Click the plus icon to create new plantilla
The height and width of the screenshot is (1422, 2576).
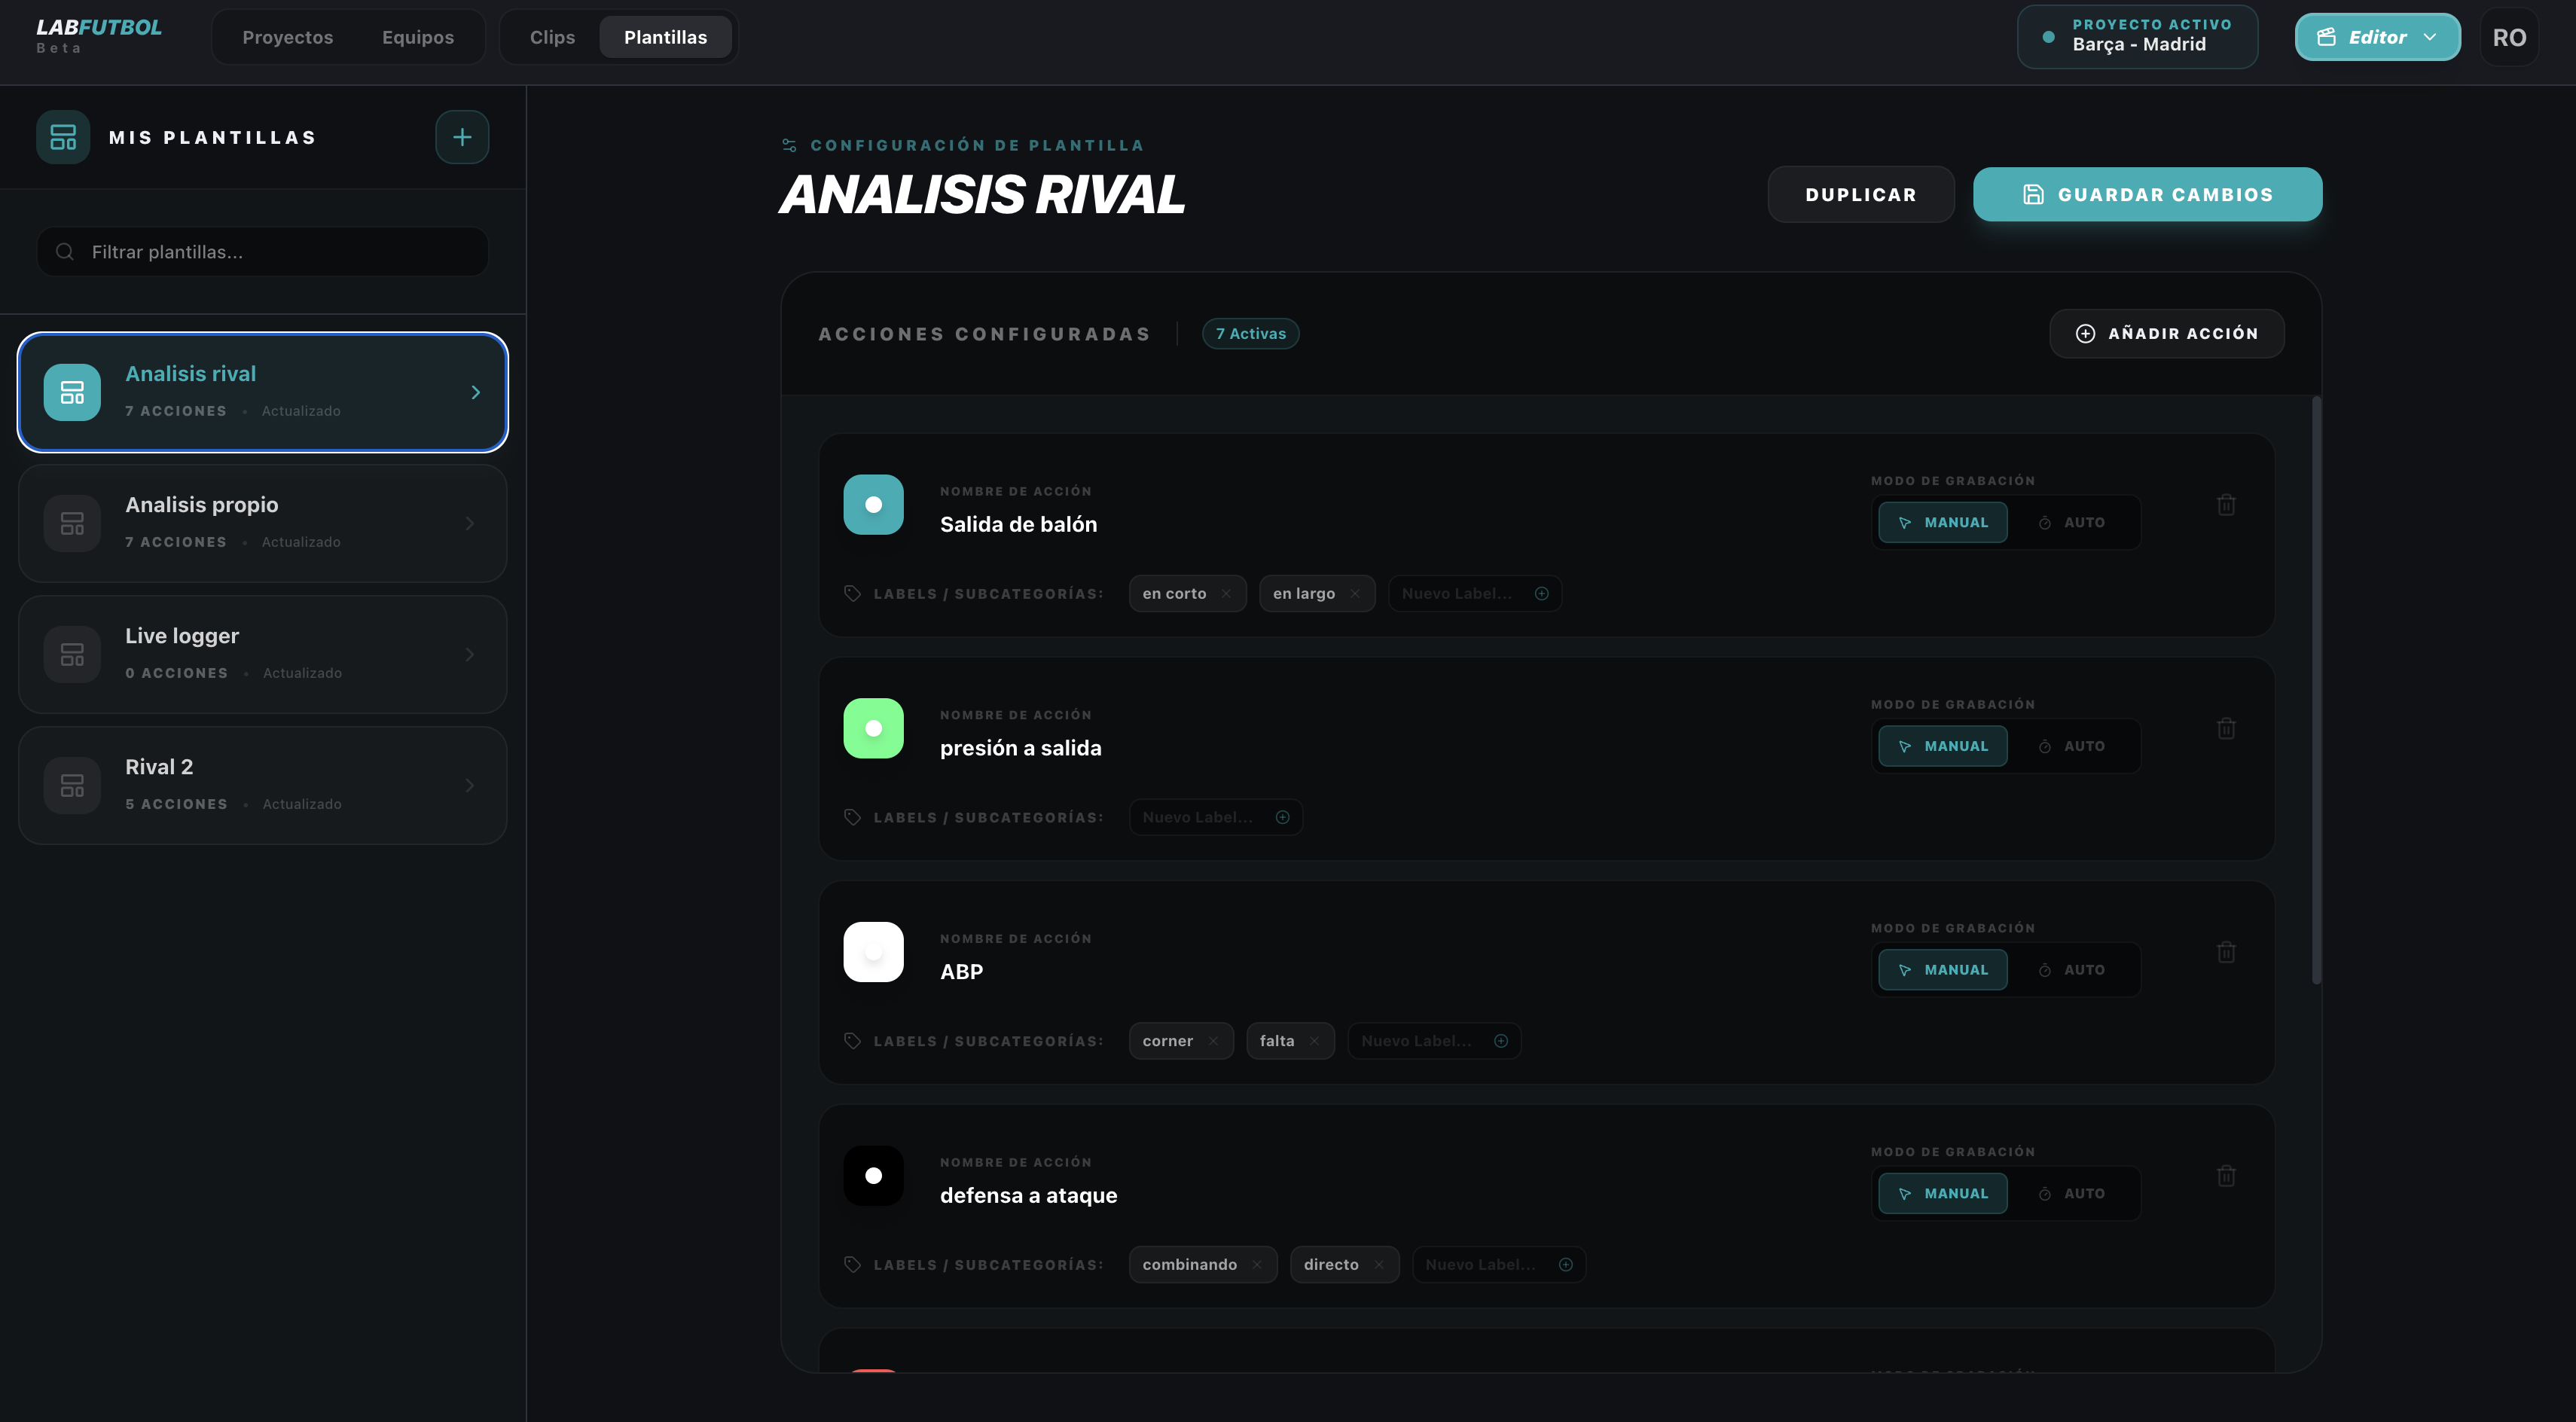[462, 137]
